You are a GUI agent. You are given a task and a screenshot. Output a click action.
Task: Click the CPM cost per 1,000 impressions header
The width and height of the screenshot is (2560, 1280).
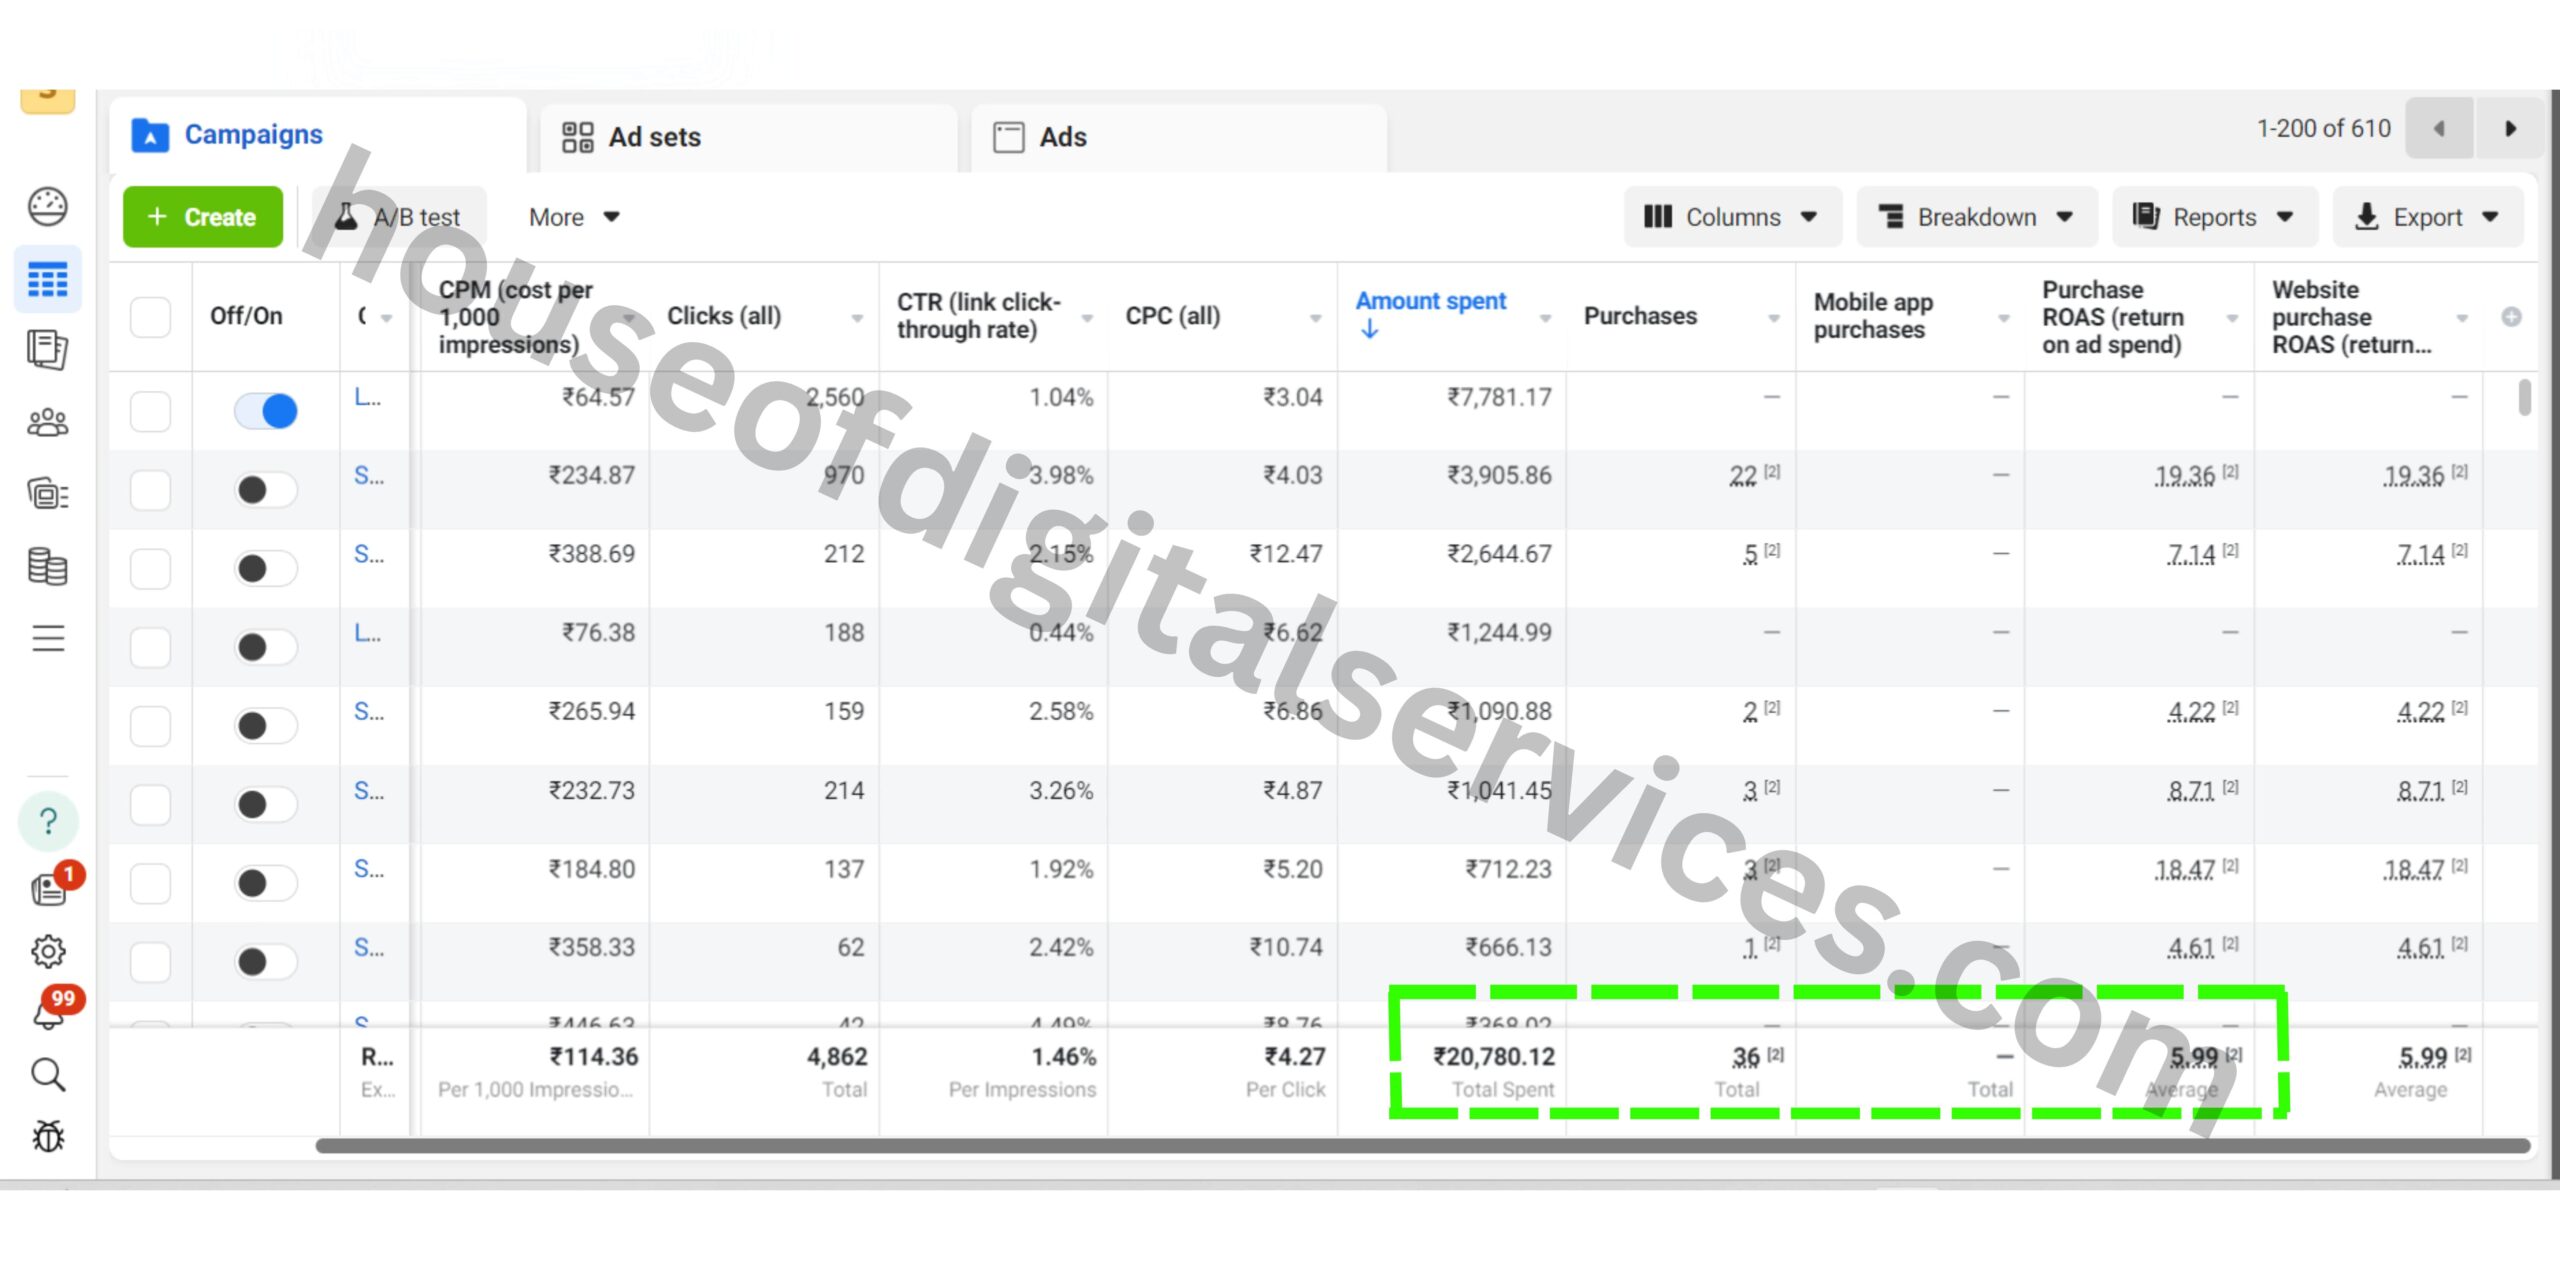pyautogui.click(x=515, y=317)
